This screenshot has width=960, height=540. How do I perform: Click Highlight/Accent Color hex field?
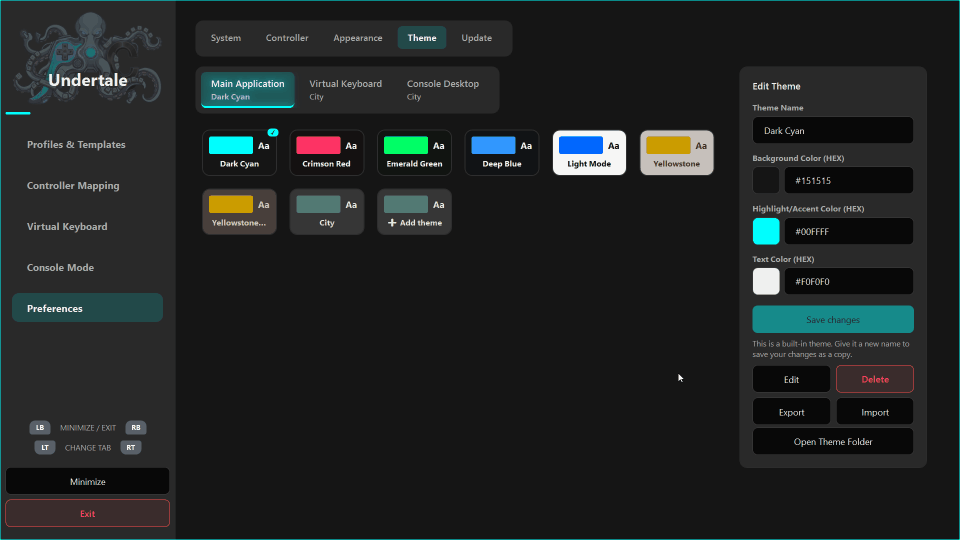(849, 231)
